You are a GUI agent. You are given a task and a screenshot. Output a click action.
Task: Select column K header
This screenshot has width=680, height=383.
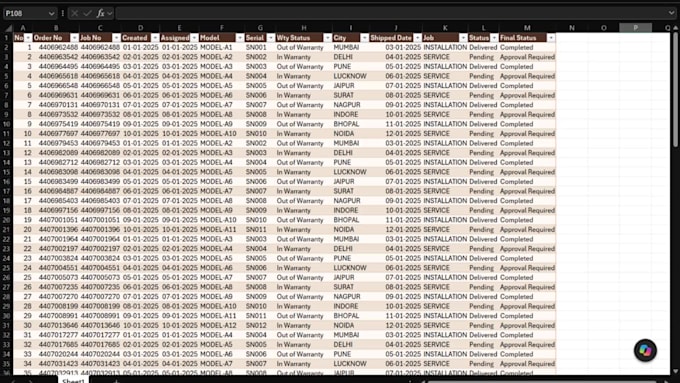pos(445,28)
